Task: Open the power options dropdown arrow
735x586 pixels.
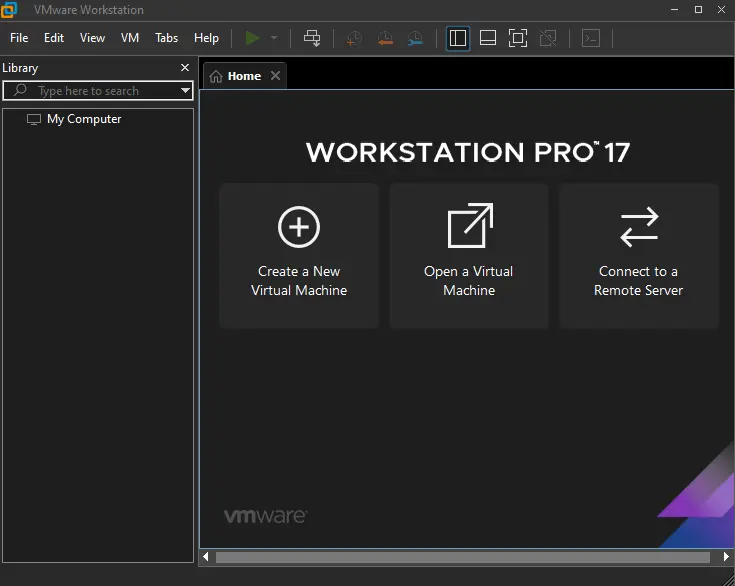Action: [x=274, y=38]
